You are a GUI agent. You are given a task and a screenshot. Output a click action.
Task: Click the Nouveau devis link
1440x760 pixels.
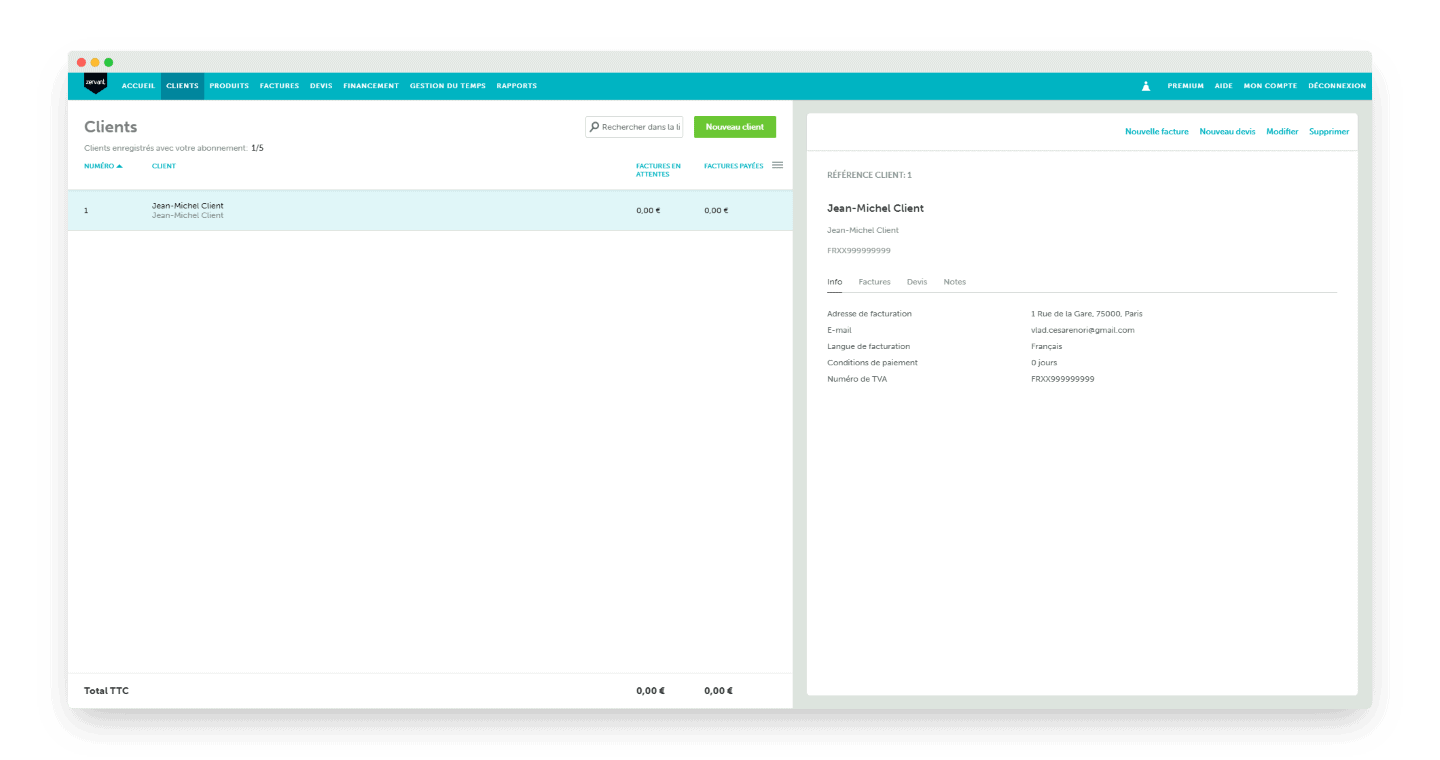click(1227, 132)
